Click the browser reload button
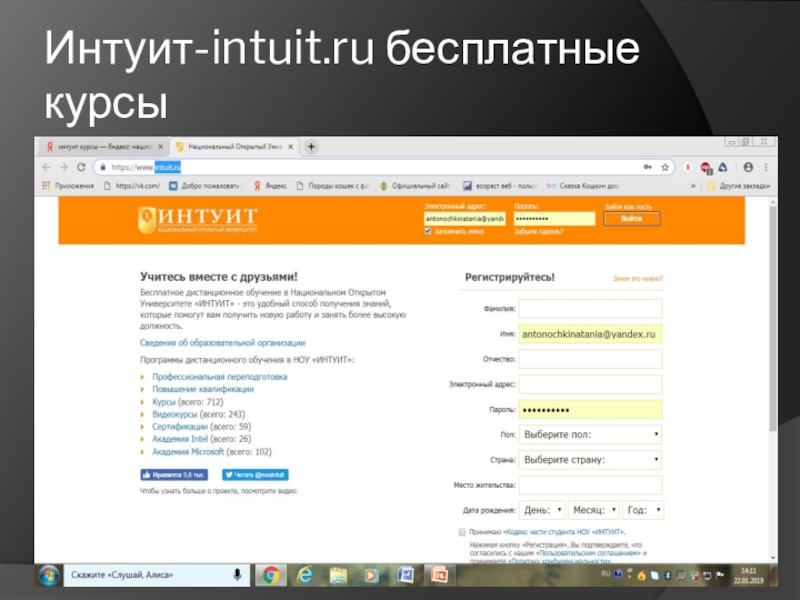This screenshot has width=800, height=600. point(81,167)
